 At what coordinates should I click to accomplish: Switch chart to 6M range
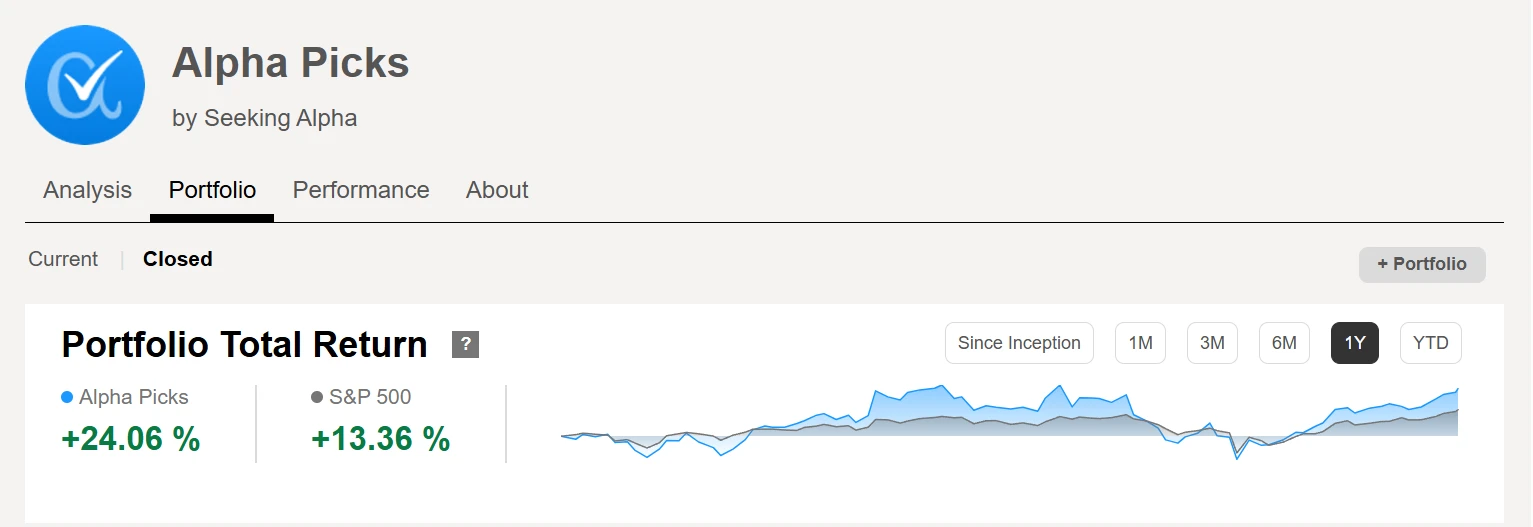tap(1284, 343)
